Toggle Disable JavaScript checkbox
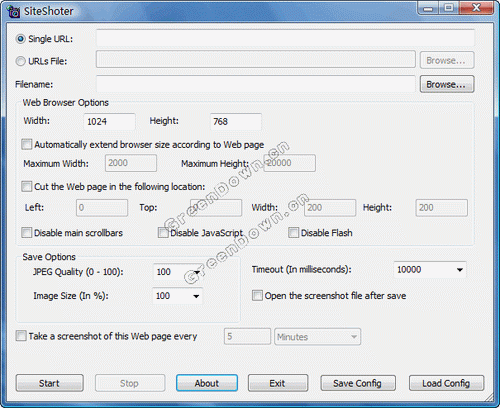 click(163, 232)
